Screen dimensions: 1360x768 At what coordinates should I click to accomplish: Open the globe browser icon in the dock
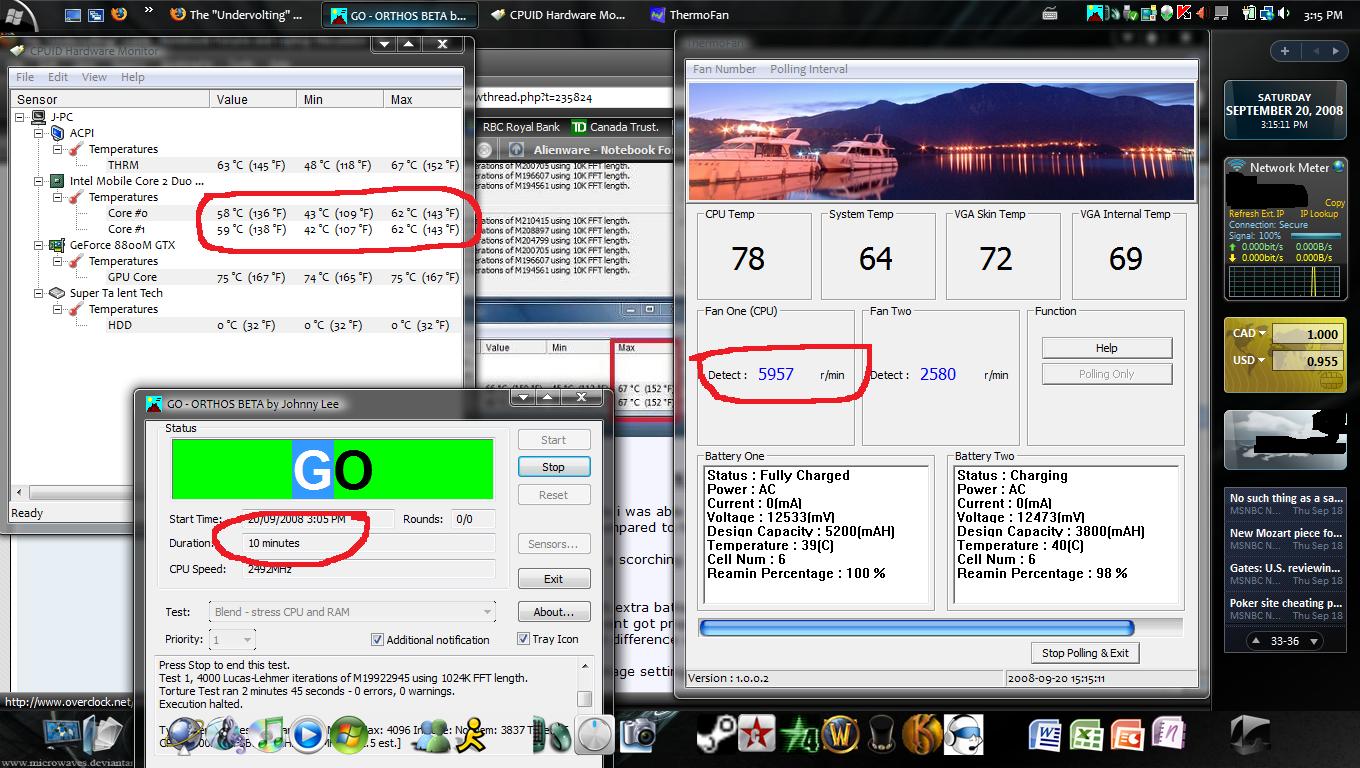[x=185, y=736]
